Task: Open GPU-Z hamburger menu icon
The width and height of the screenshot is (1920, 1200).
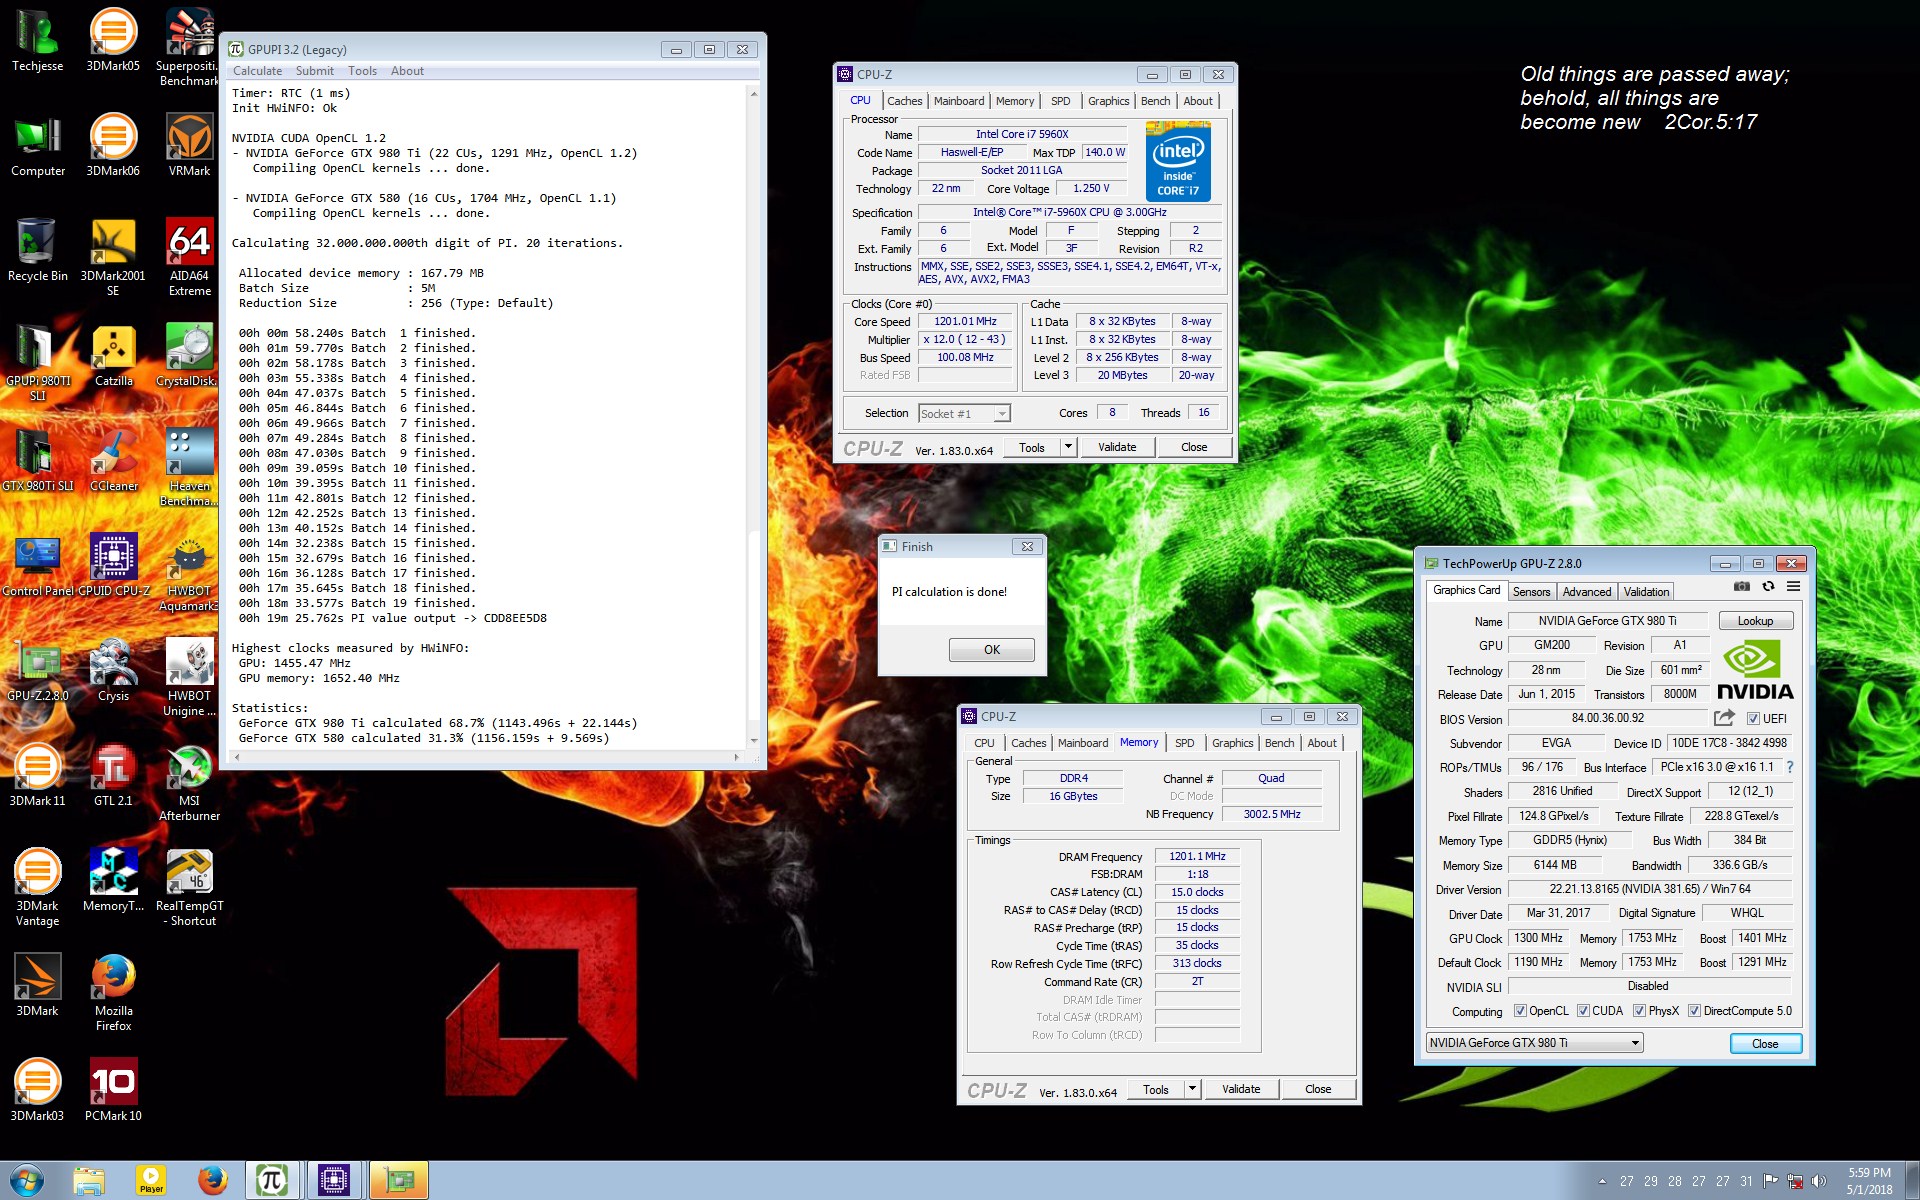Action: coord(1794,587)
